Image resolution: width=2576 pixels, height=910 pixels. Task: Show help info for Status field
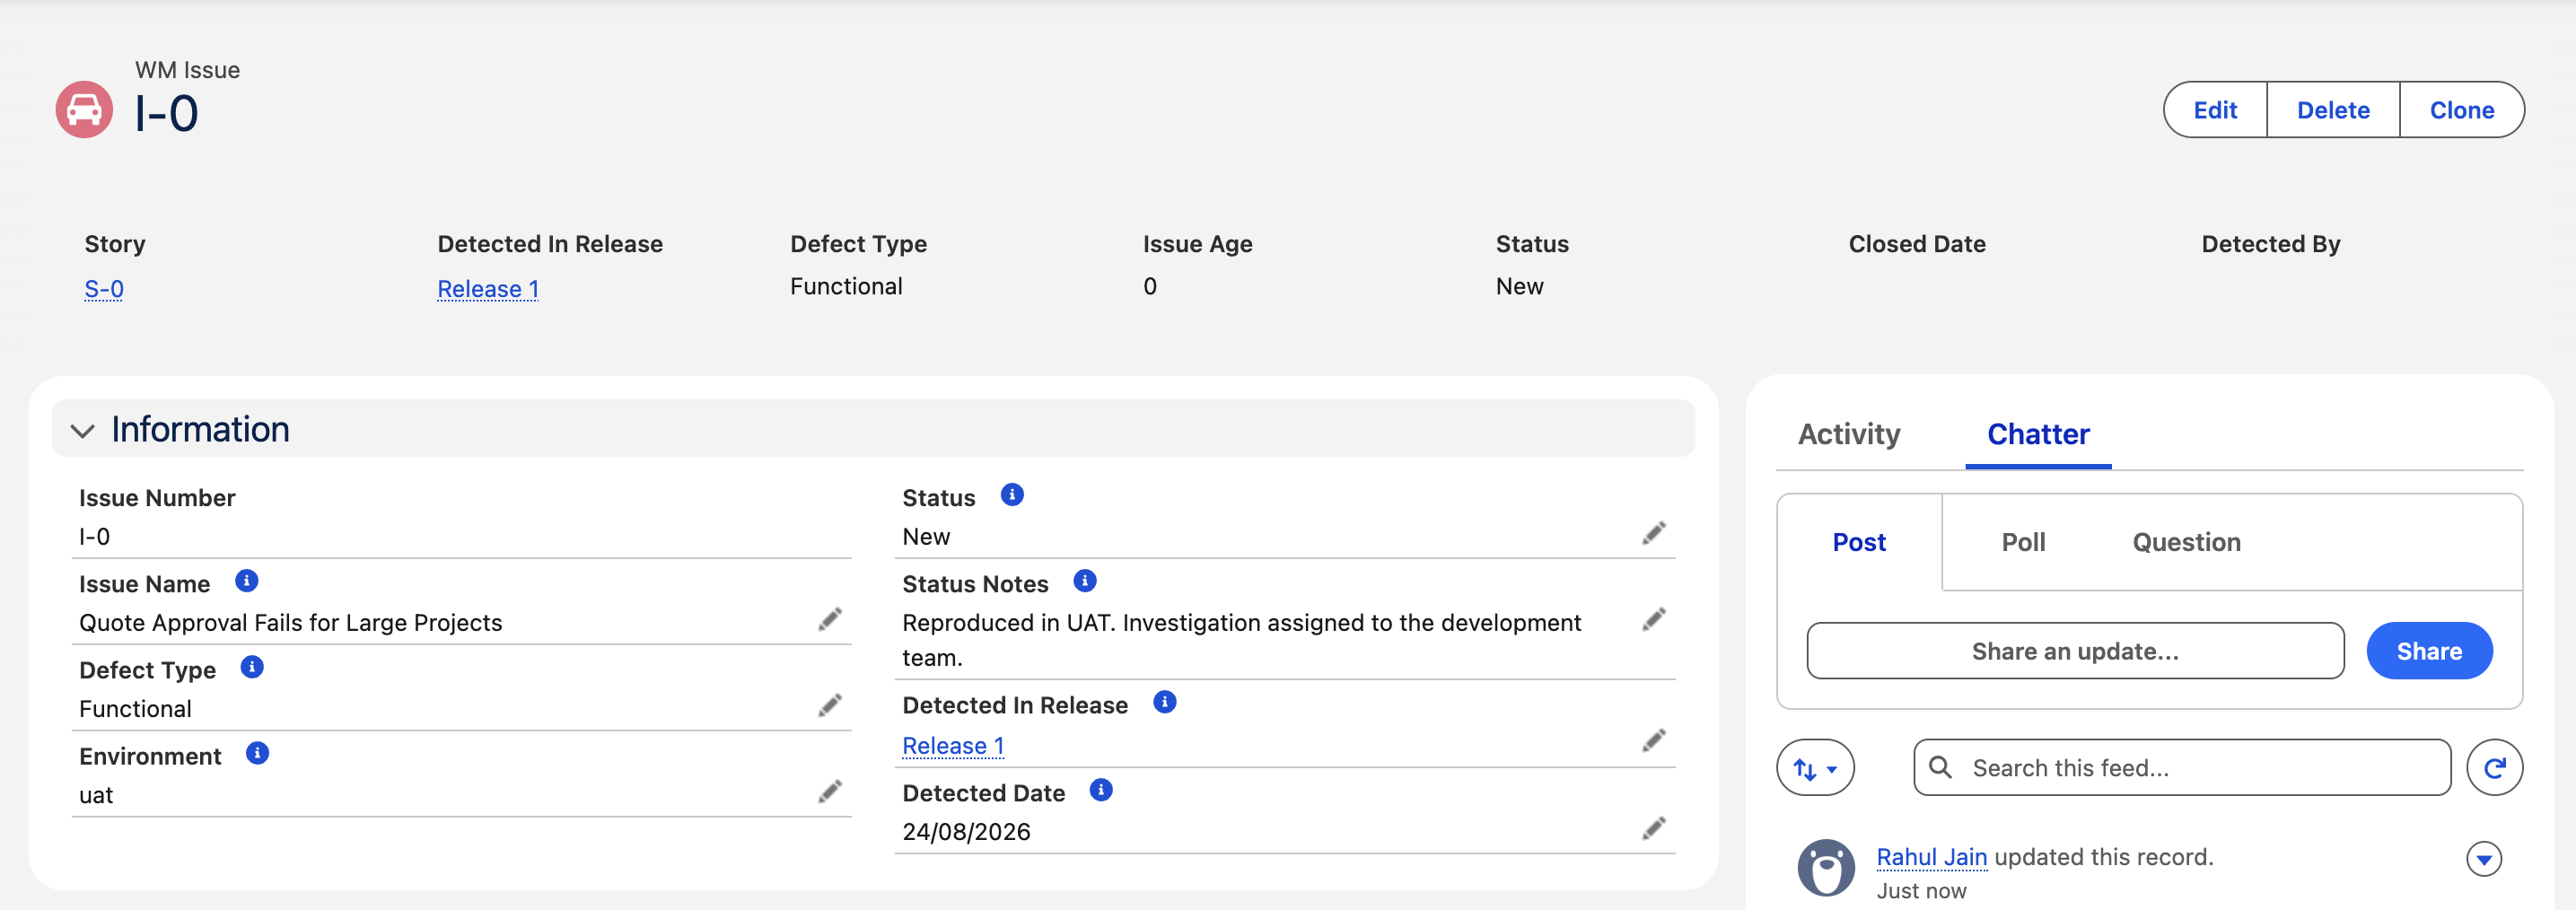1012,495
